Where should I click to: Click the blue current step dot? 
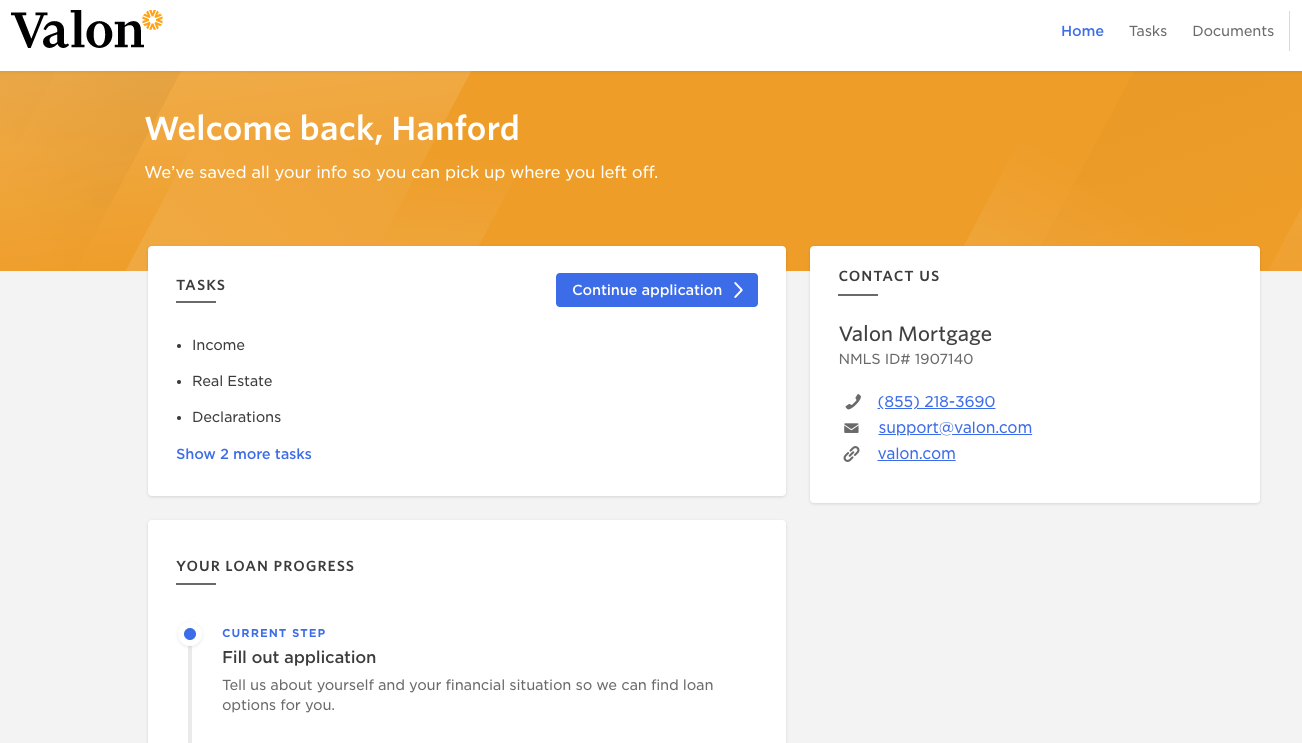coord(190,634)
